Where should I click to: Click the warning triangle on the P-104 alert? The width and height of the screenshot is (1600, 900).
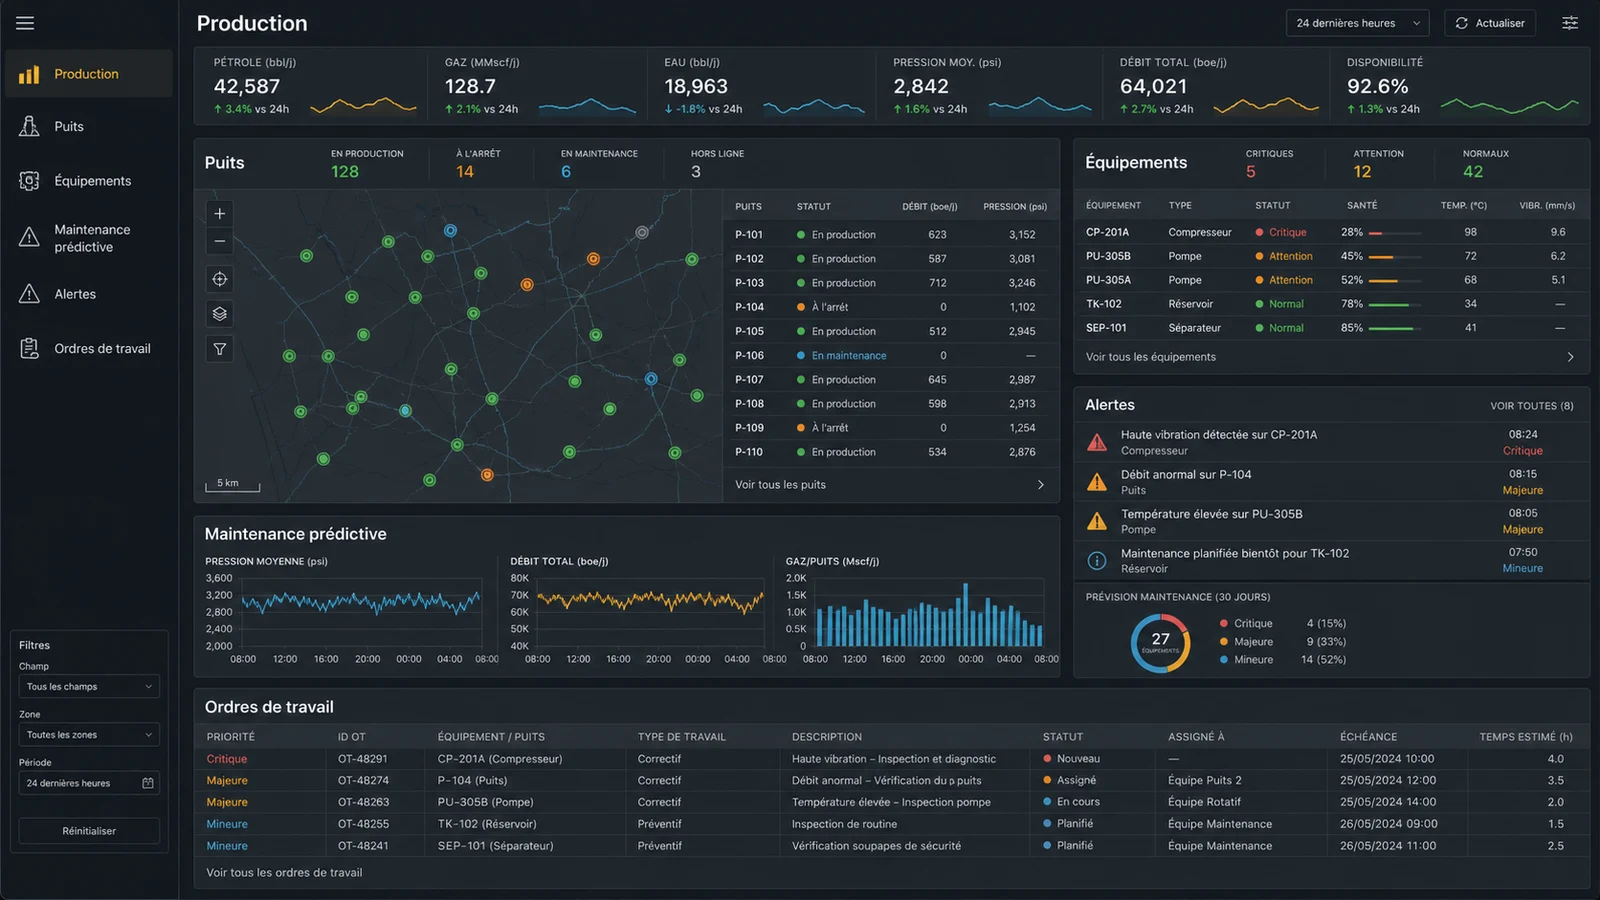[1097, 482]
